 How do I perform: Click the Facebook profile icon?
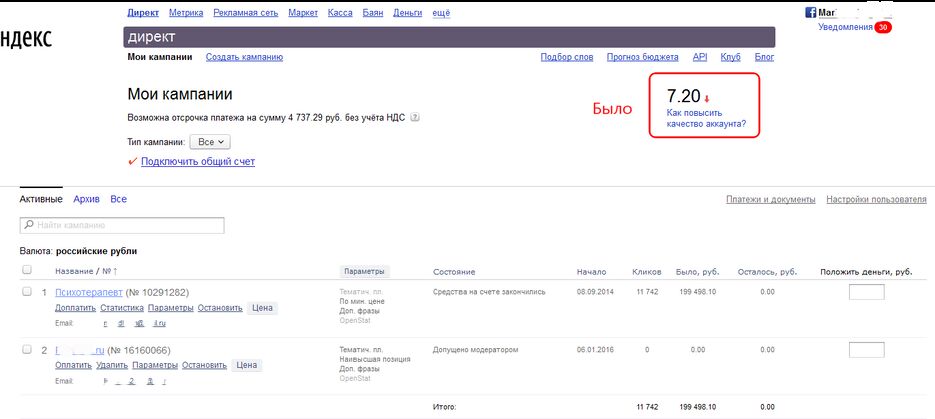pos(810,13)
